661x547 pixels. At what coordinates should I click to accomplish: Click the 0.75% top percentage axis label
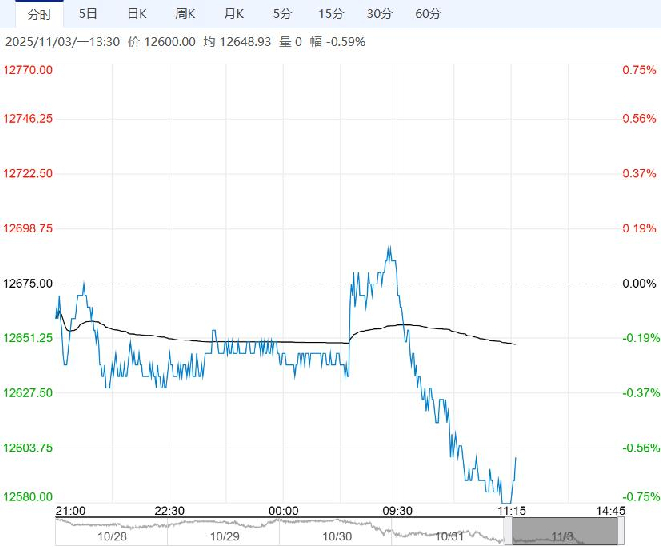pos(633,70)
